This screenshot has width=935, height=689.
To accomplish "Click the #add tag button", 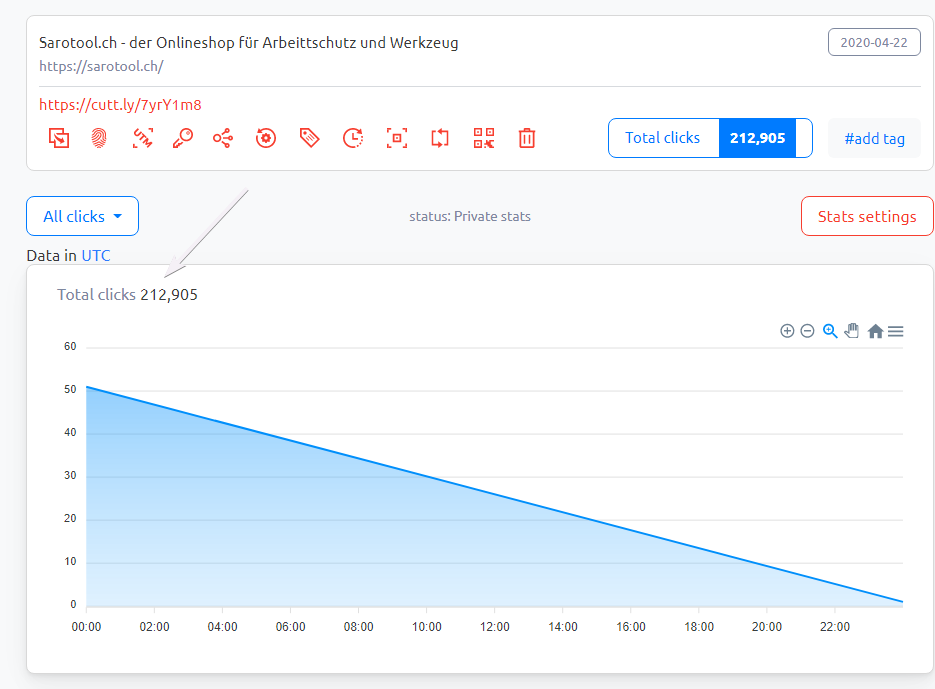I will 874,138.
